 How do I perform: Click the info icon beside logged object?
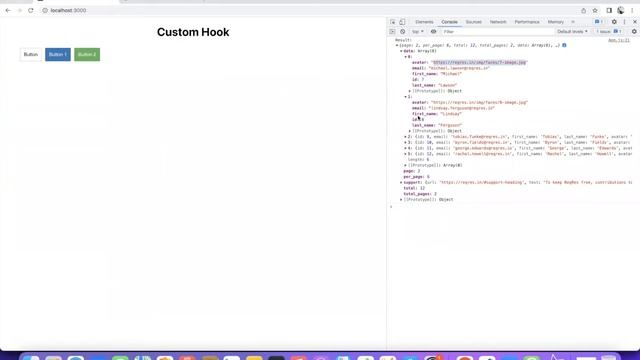click(564, 45)
